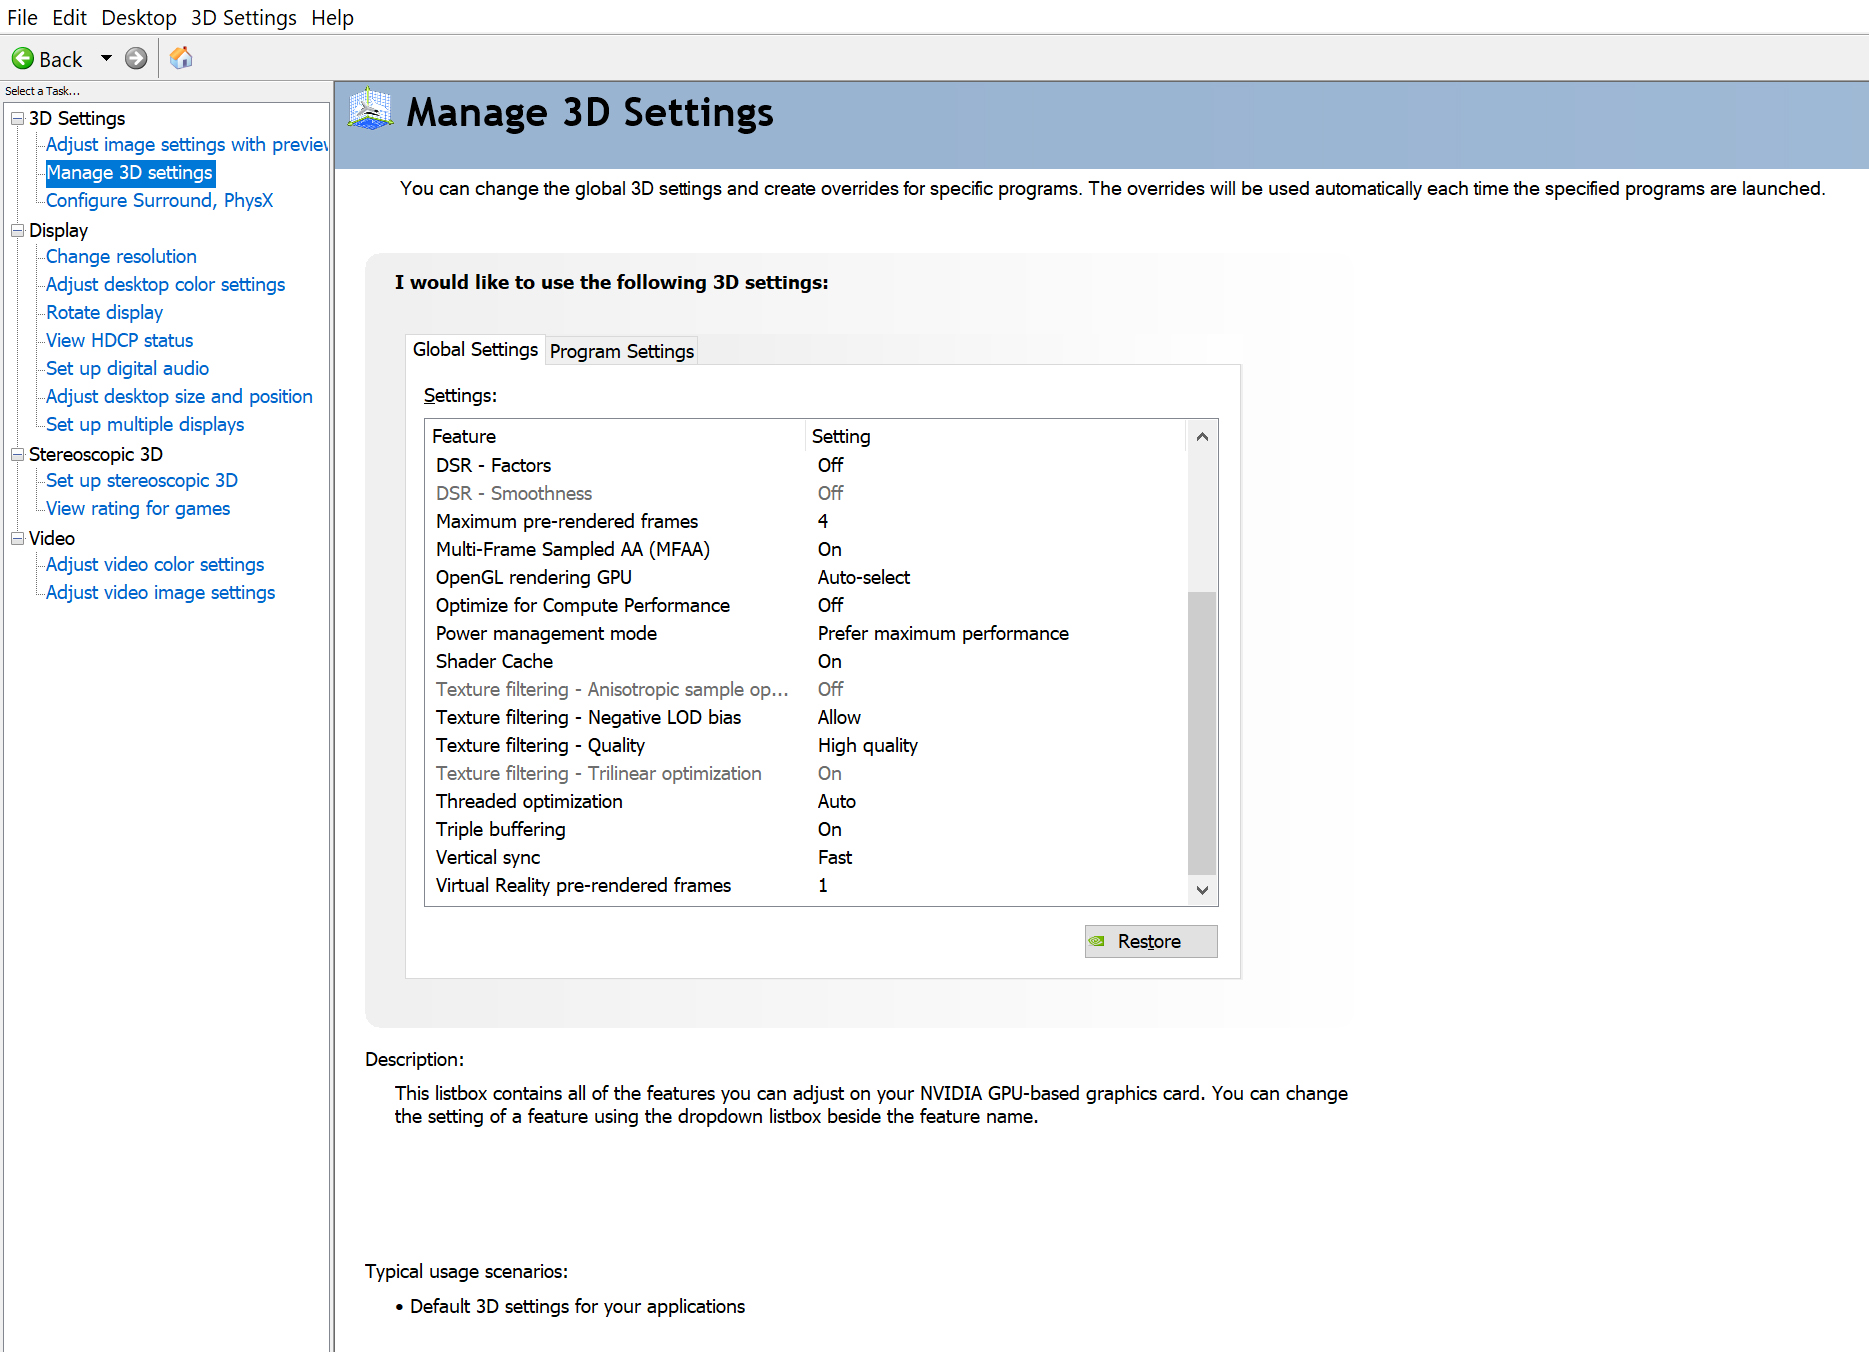1869x1352 pixels.
Task: Open Configure Surround, PhysX
Action: 159,200
